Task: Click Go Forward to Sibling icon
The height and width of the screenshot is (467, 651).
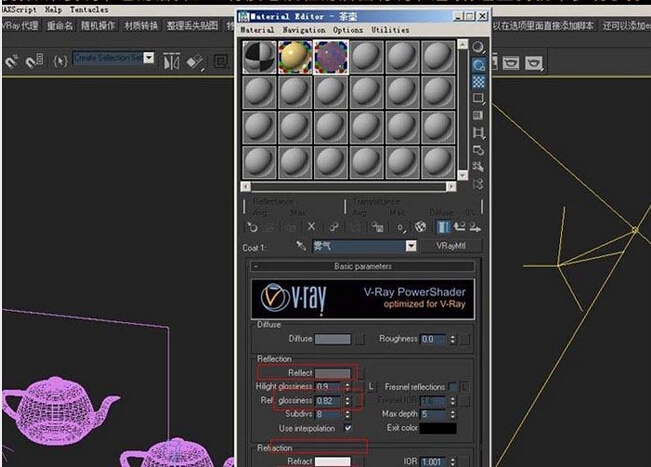Action: (x=475, y=227)
